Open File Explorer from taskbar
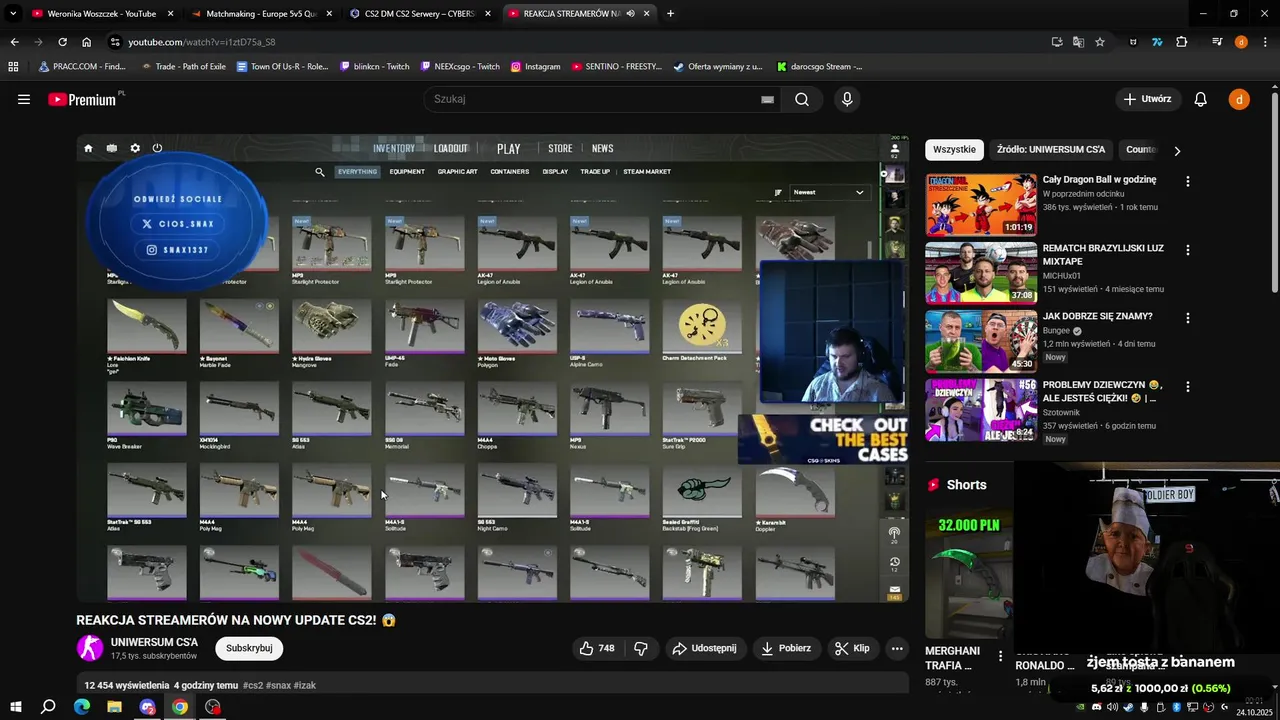 pos(114,707)
